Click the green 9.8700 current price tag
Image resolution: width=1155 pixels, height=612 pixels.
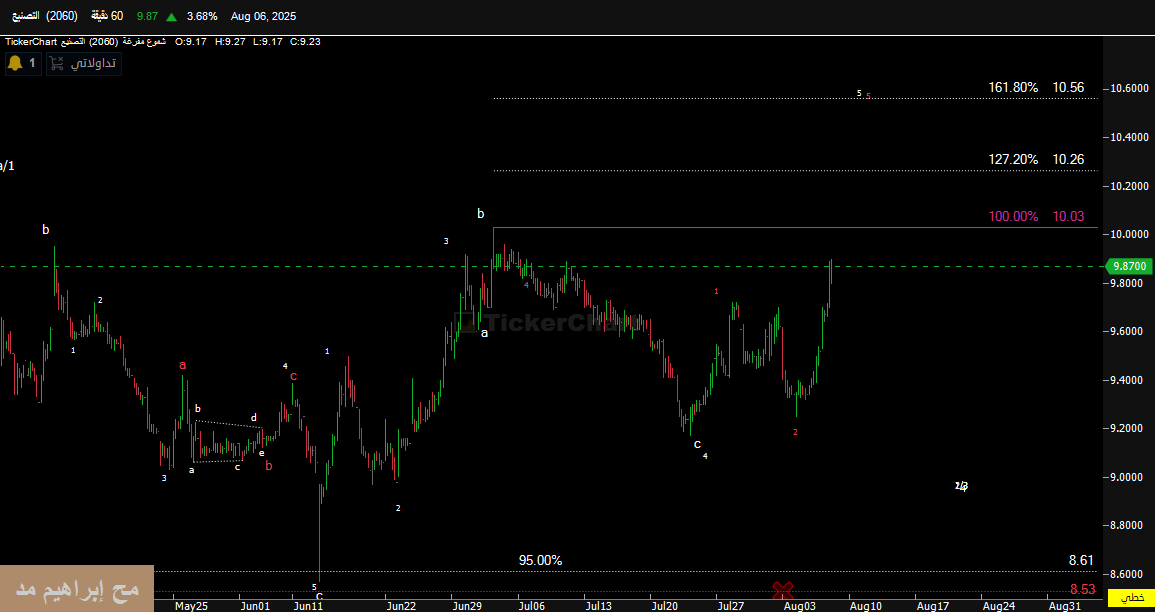pos(1130,267)
